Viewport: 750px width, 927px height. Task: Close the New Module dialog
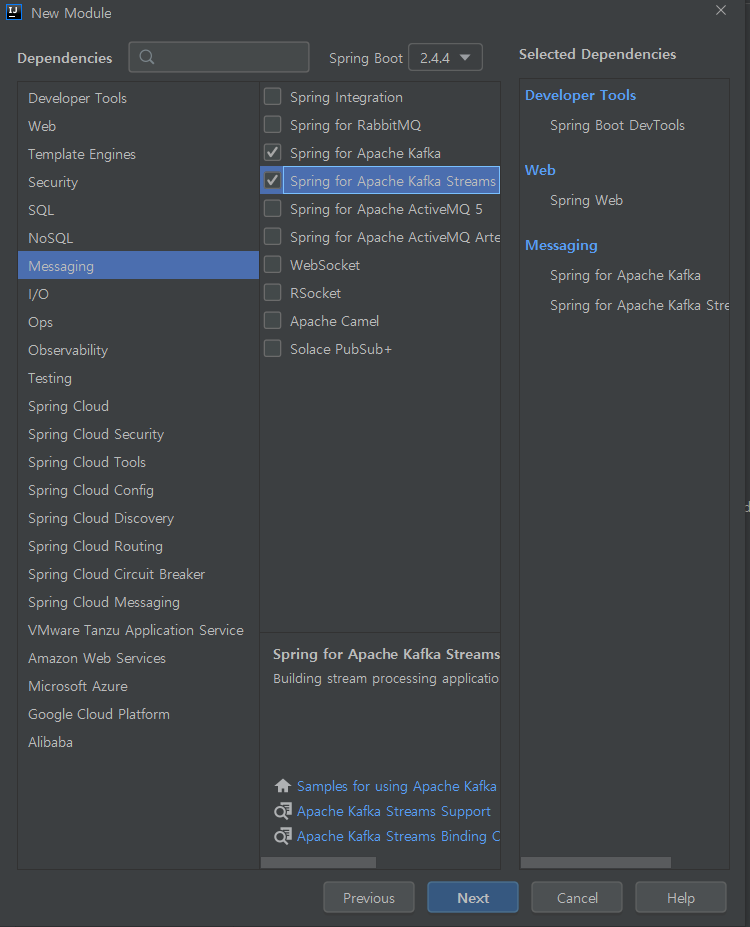(721, 10)
